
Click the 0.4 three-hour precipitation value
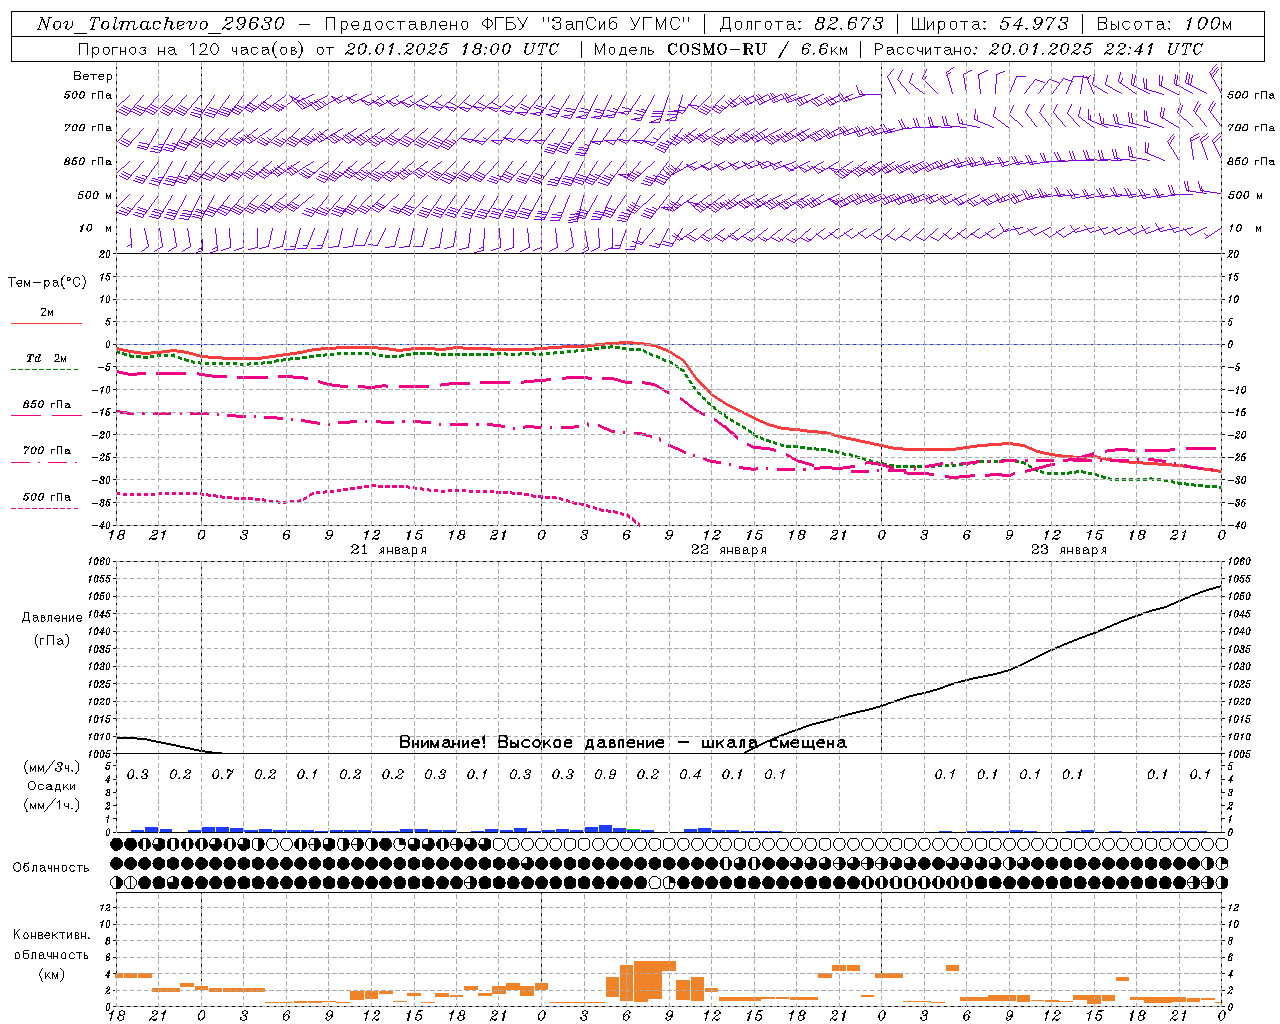[x=690, y=774]
